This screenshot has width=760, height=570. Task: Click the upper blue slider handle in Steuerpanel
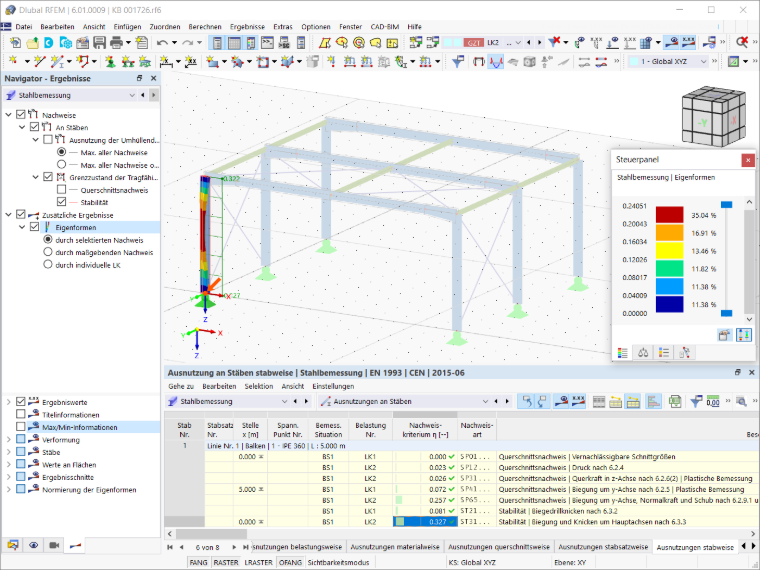(x=726, y=205)
